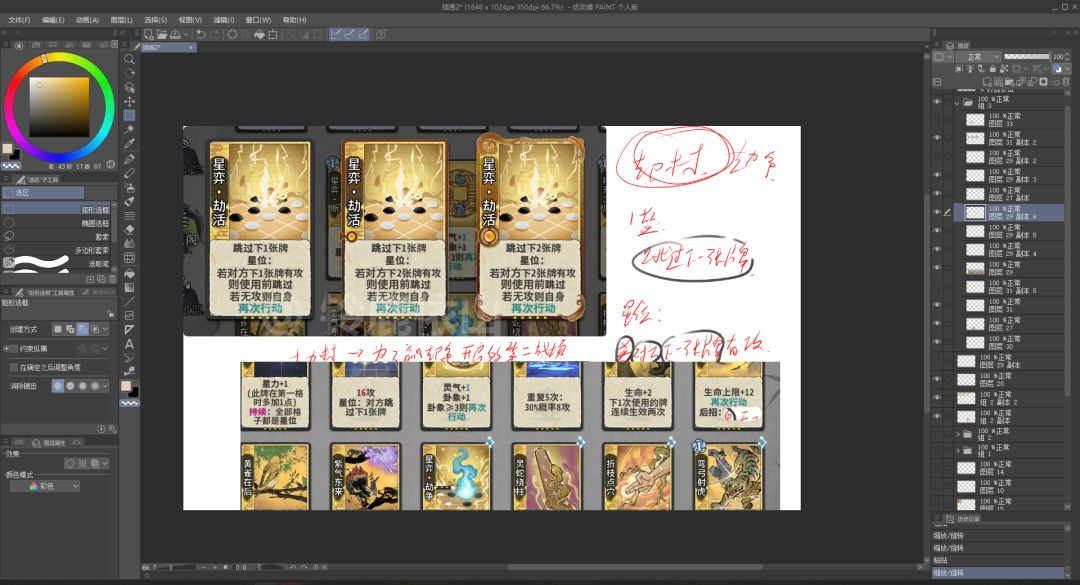The width and height of the screenshot is (1080, 585).
Task: Open the 文件(F) menu
Action: [19, 20]
